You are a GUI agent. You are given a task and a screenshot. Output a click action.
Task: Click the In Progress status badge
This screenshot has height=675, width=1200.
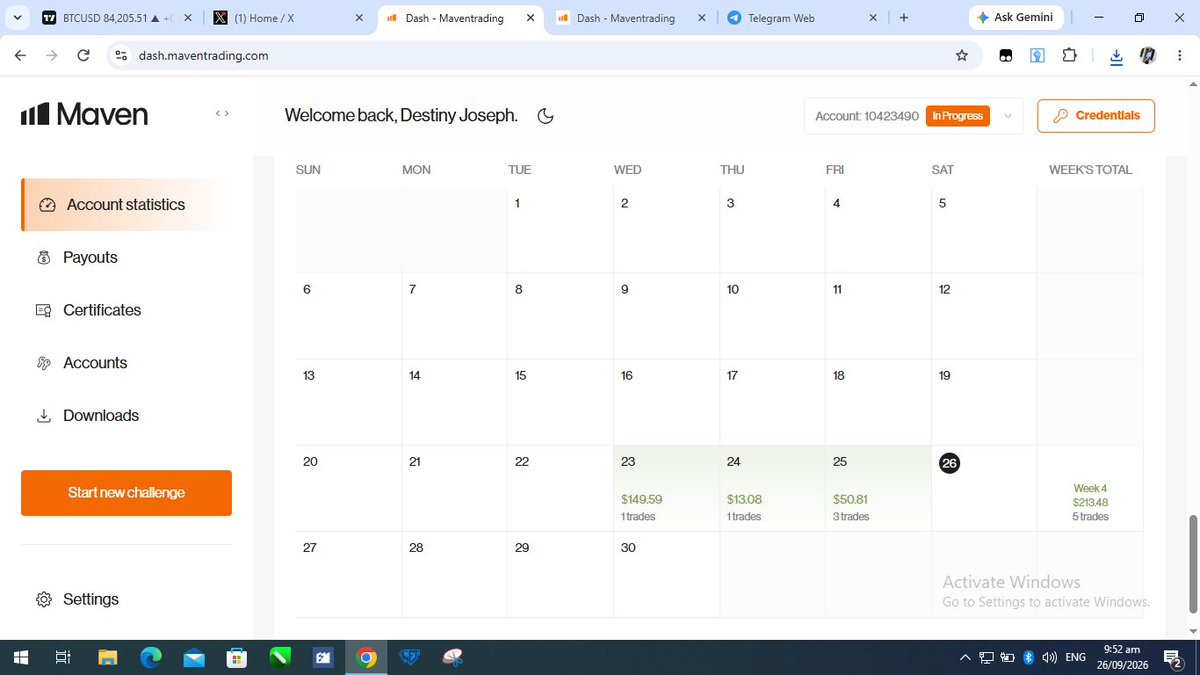click(958, 116)
